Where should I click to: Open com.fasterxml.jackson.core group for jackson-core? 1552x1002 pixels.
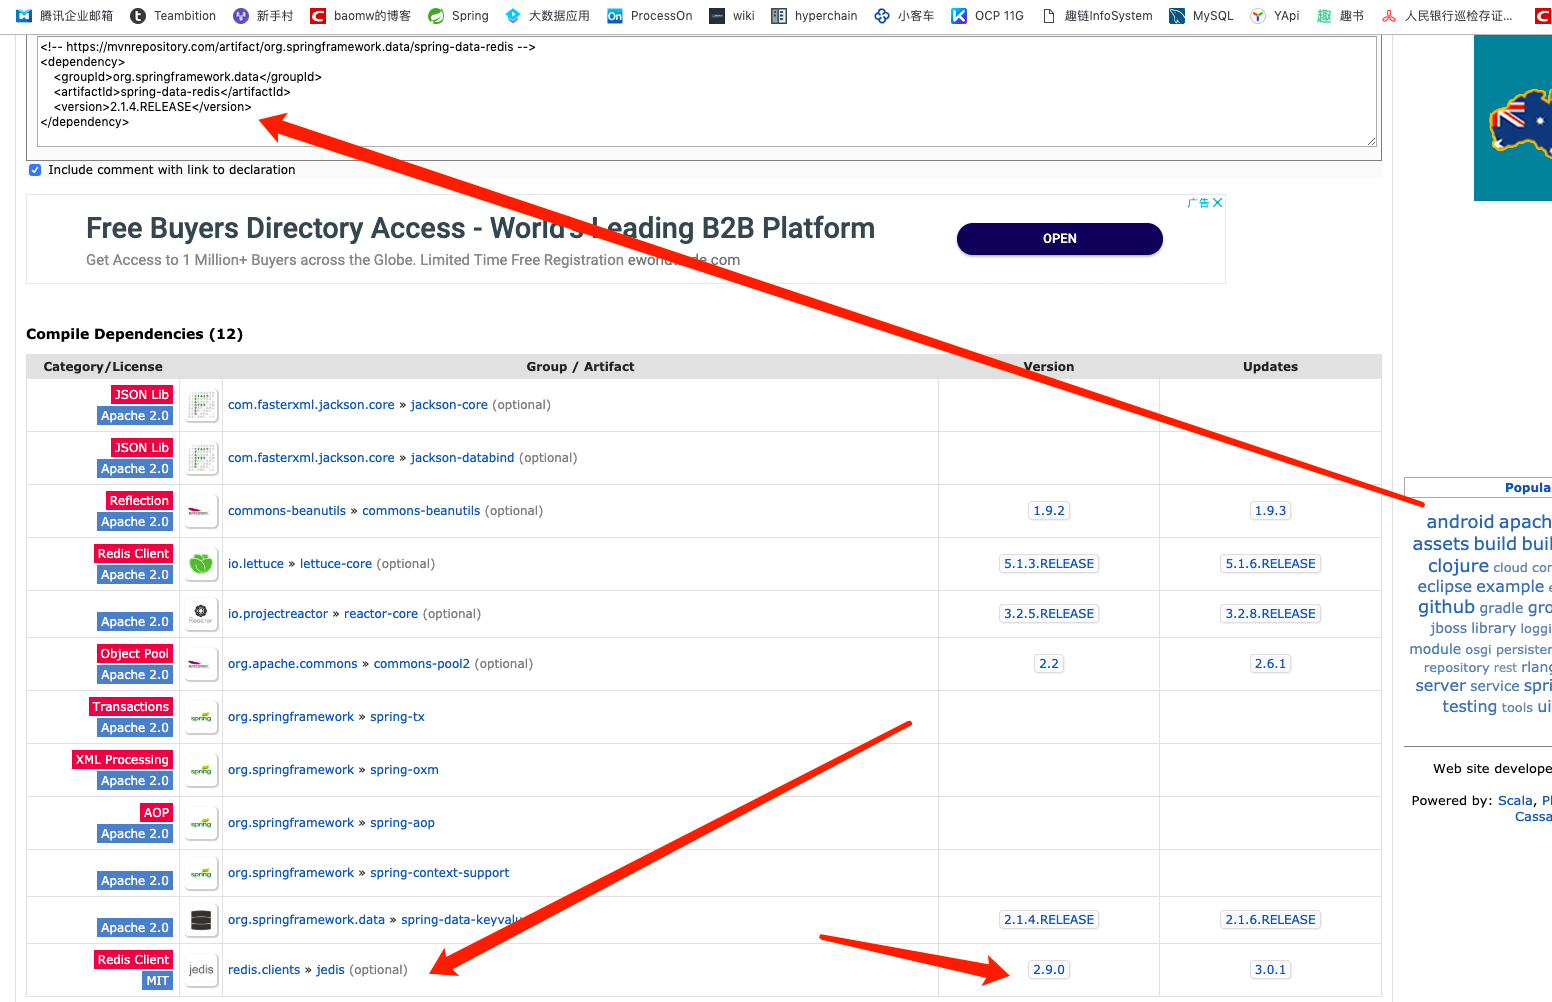[311, 405]
